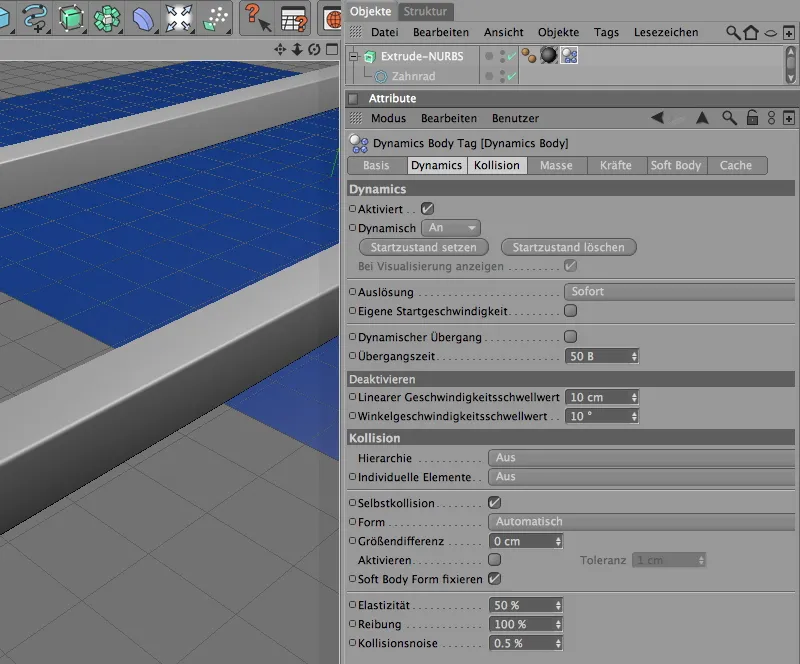Open the particle emitter icon
This screenshot has height=664, width=800.
(x=215, y=17)
